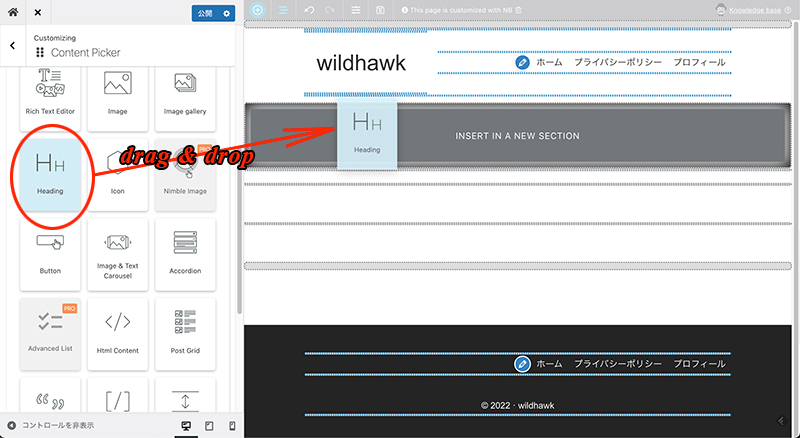Viewport: 800px width, 438px height.
Task: Choose the Image gallery module
Action: 184,96
